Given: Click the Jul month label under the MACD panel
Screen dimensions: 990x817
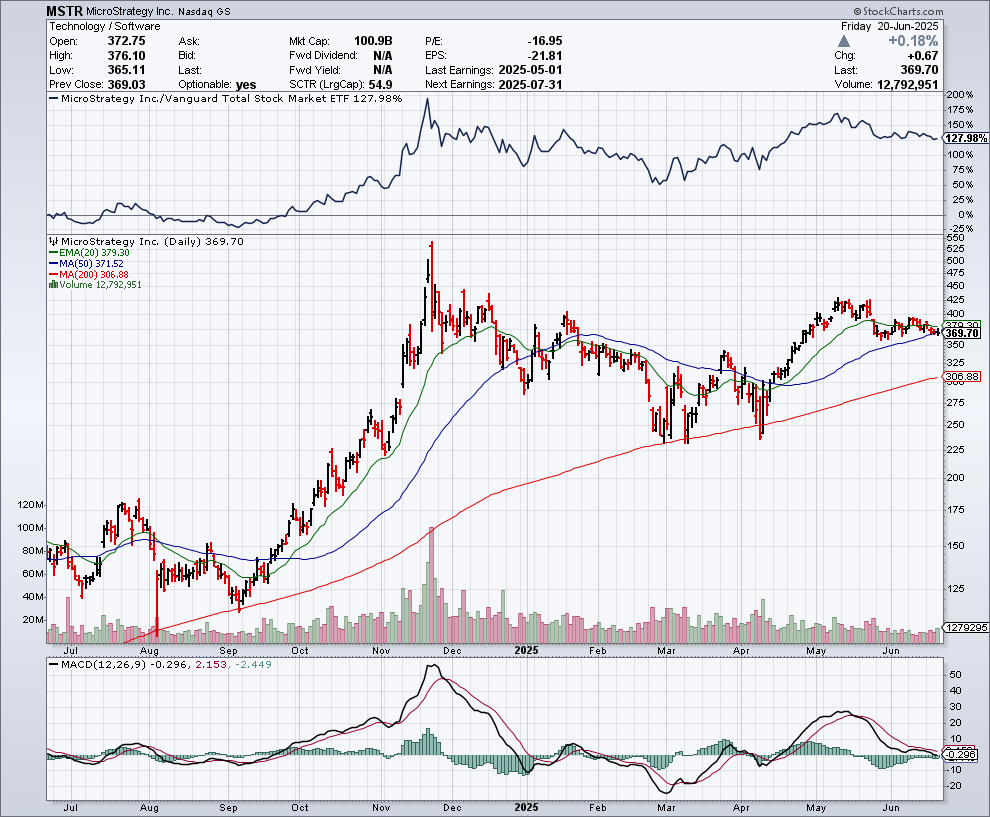Looking at the screenshot, I should pyautogui.click(x=71, y=808).
